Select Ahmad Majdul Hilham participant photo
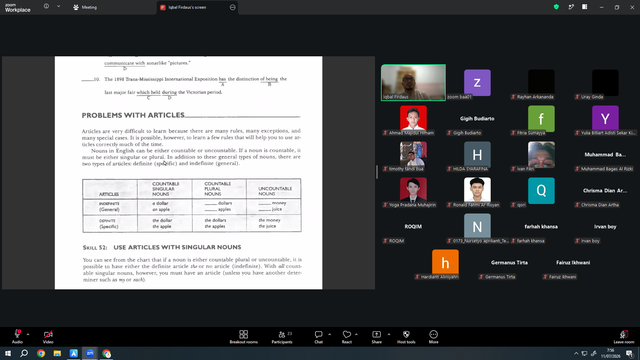640x360 pixels. coord(413,118)
